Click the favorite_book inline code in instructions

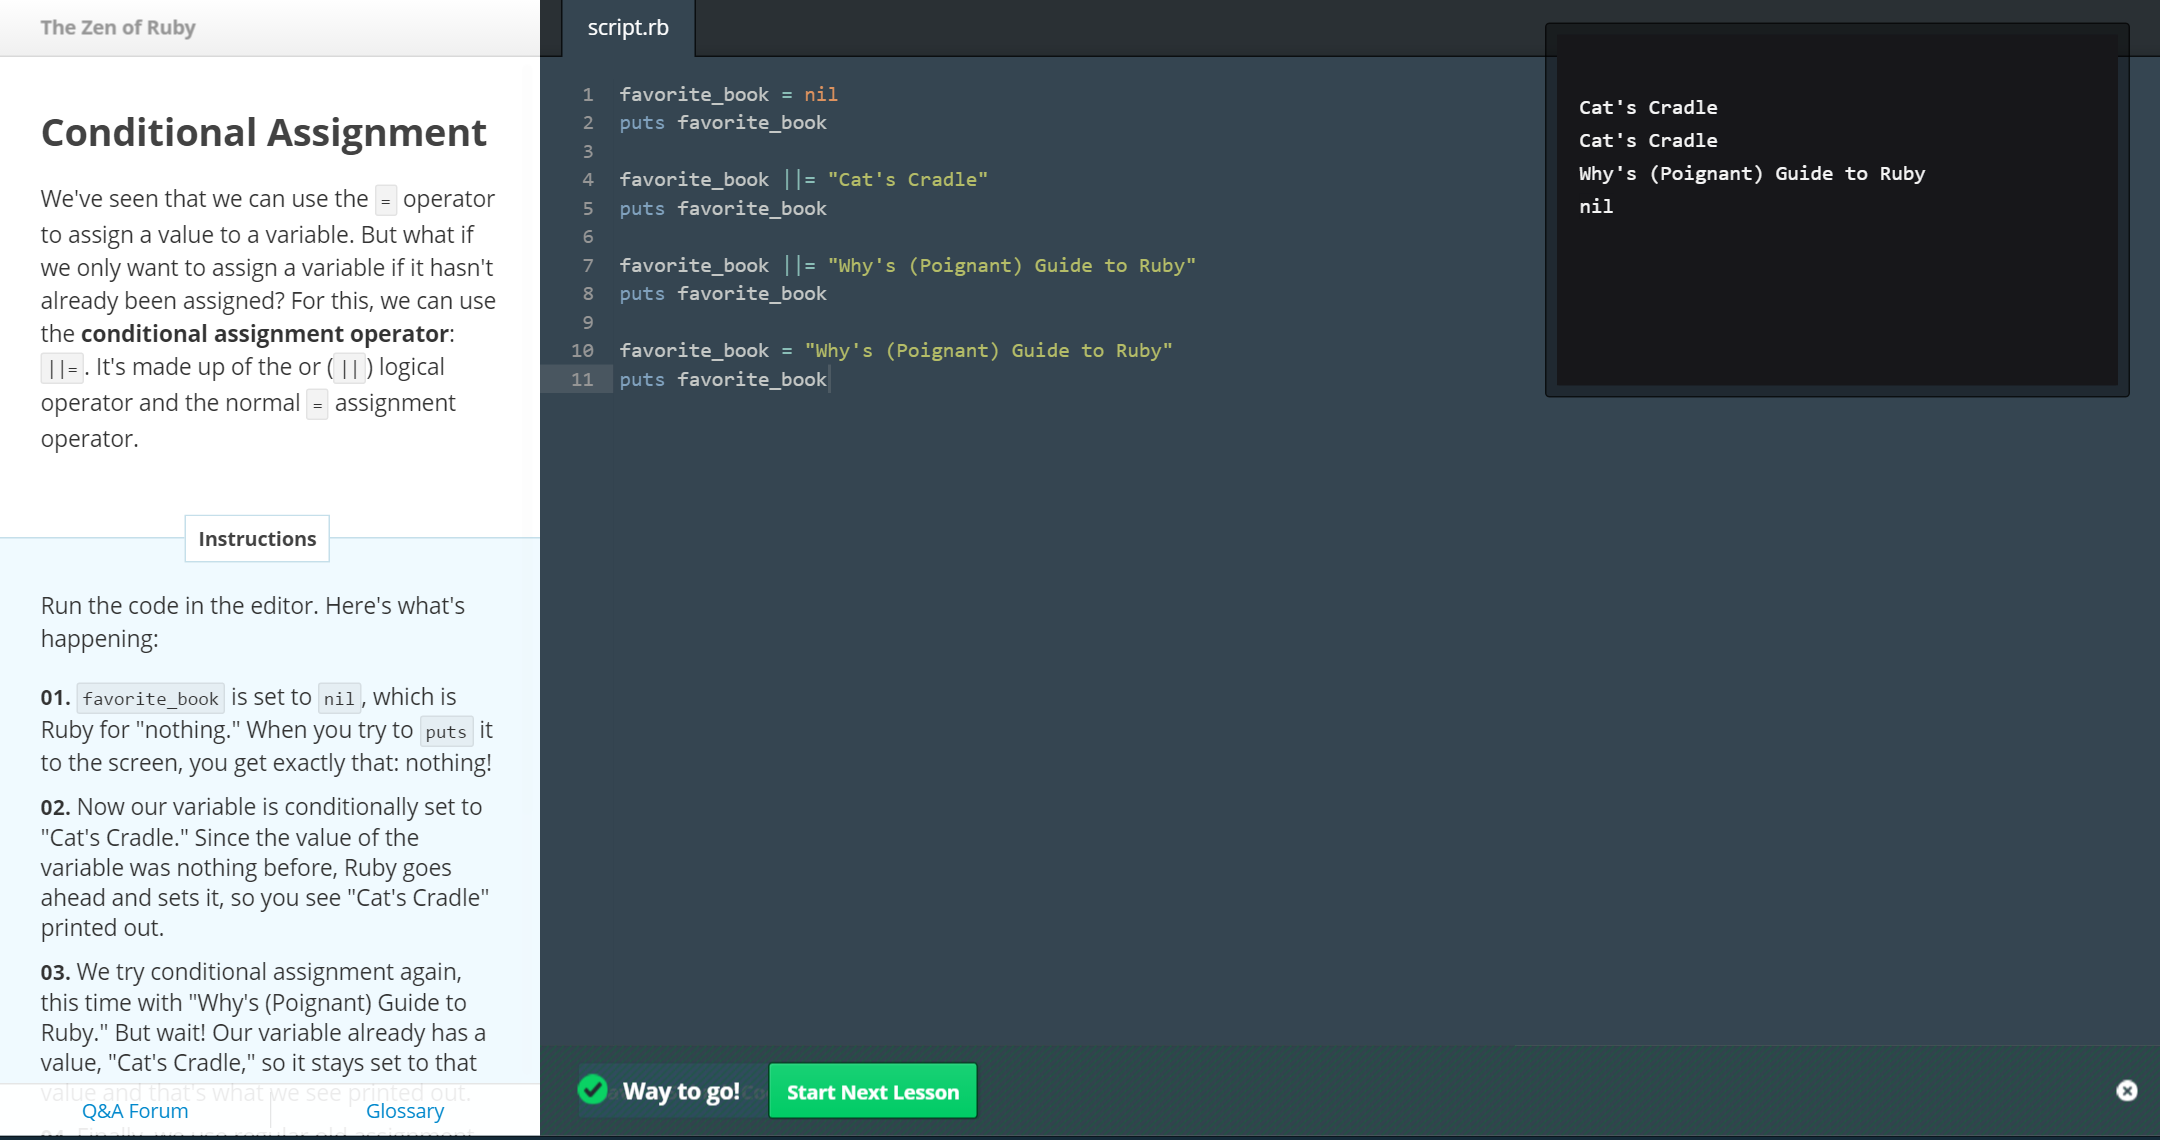coord(150,699)
